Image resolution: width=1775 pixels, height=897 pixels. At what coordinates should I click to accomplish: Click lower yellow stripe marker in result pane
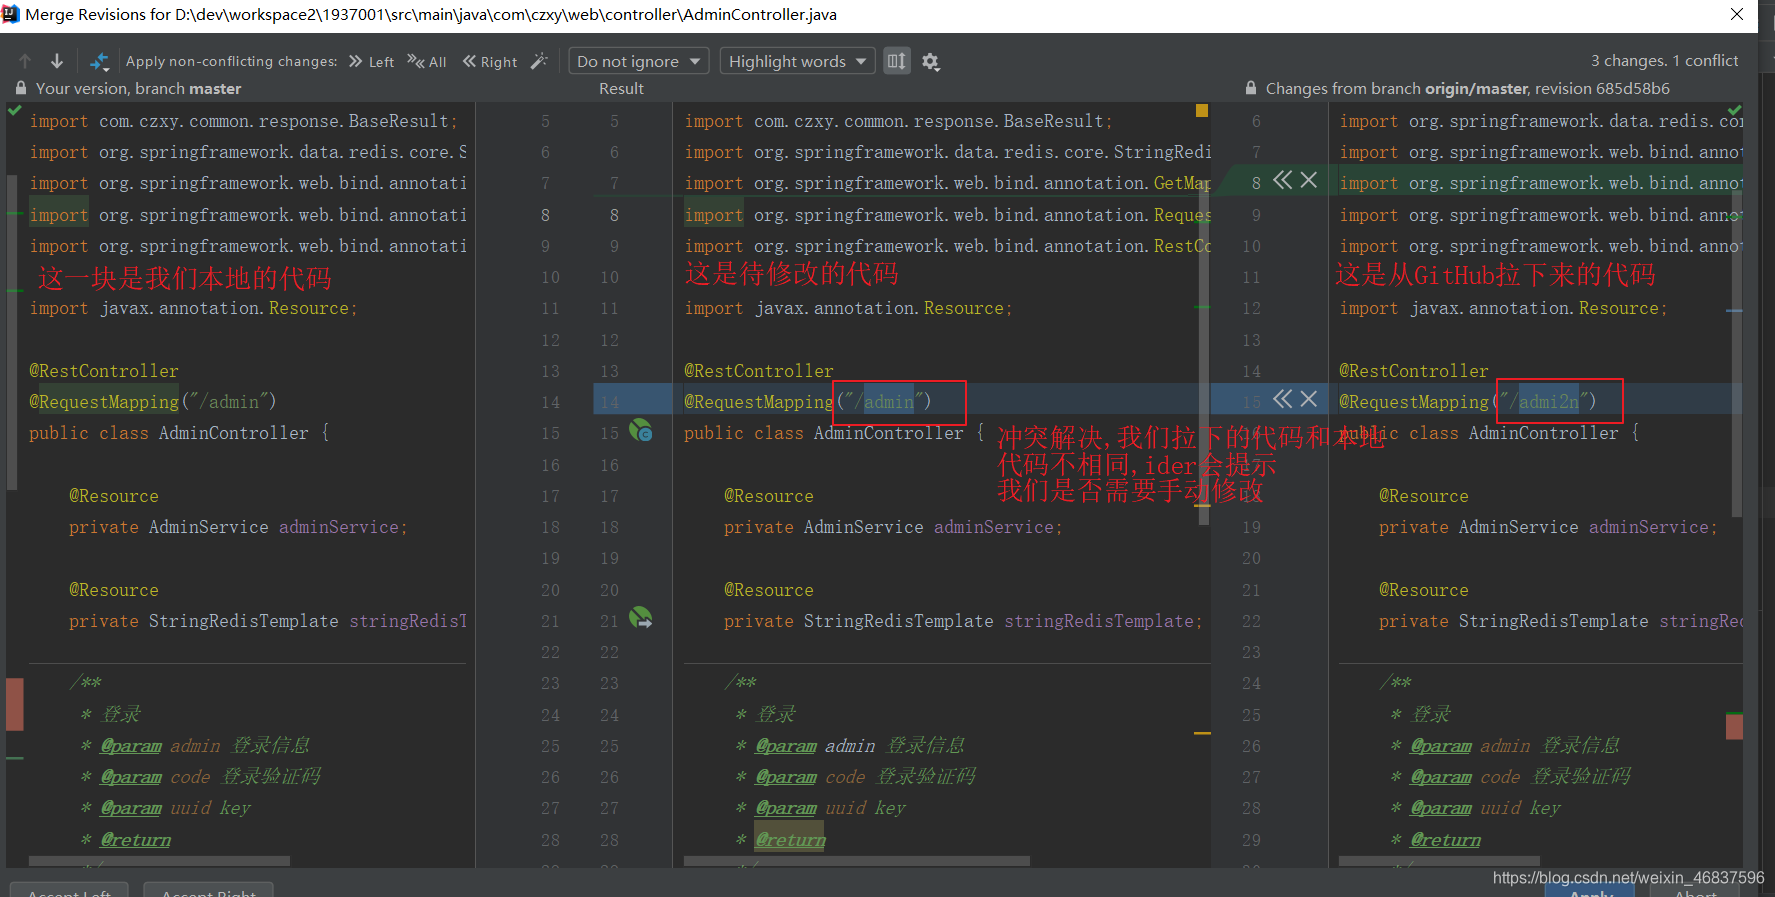[x=1202, y=733]
